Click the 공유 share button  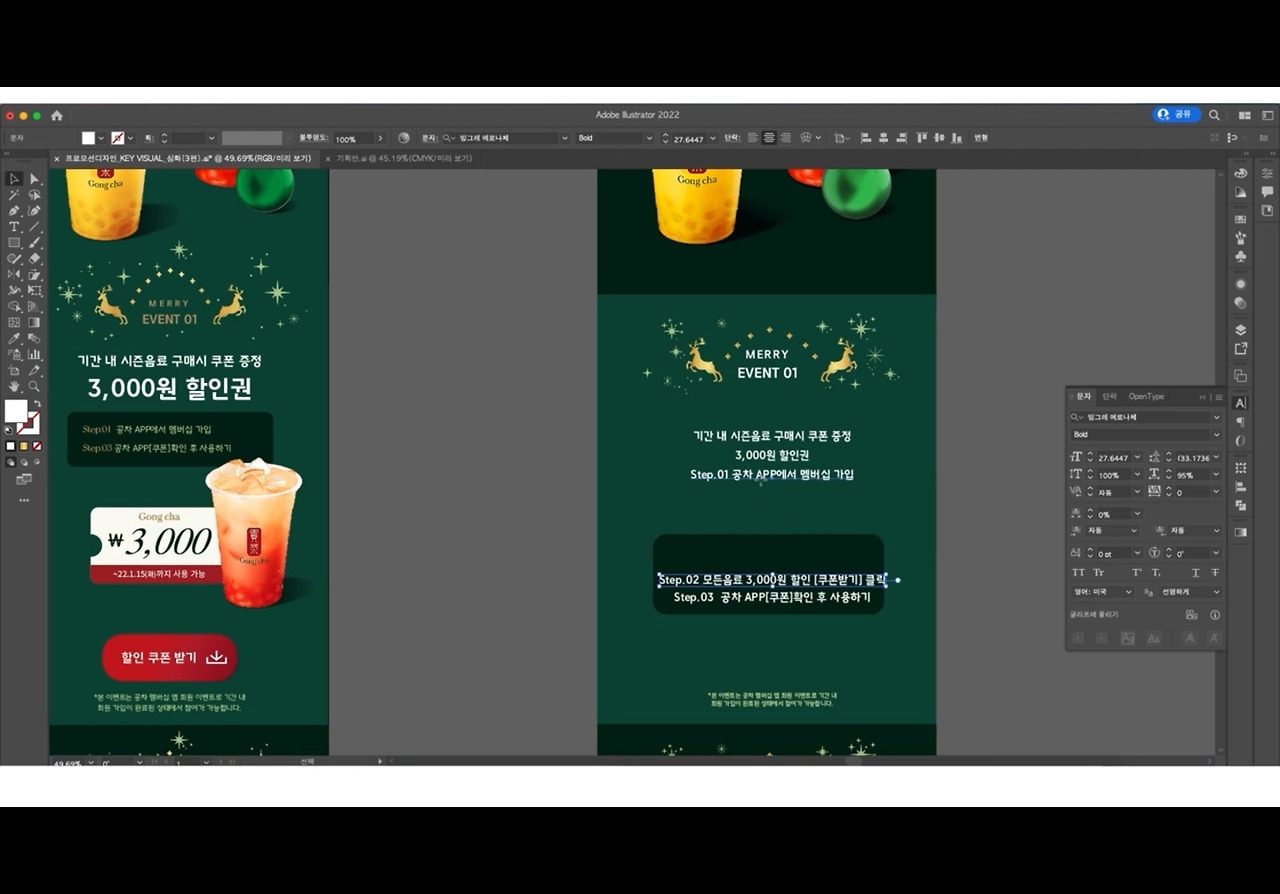[1176, 115]
